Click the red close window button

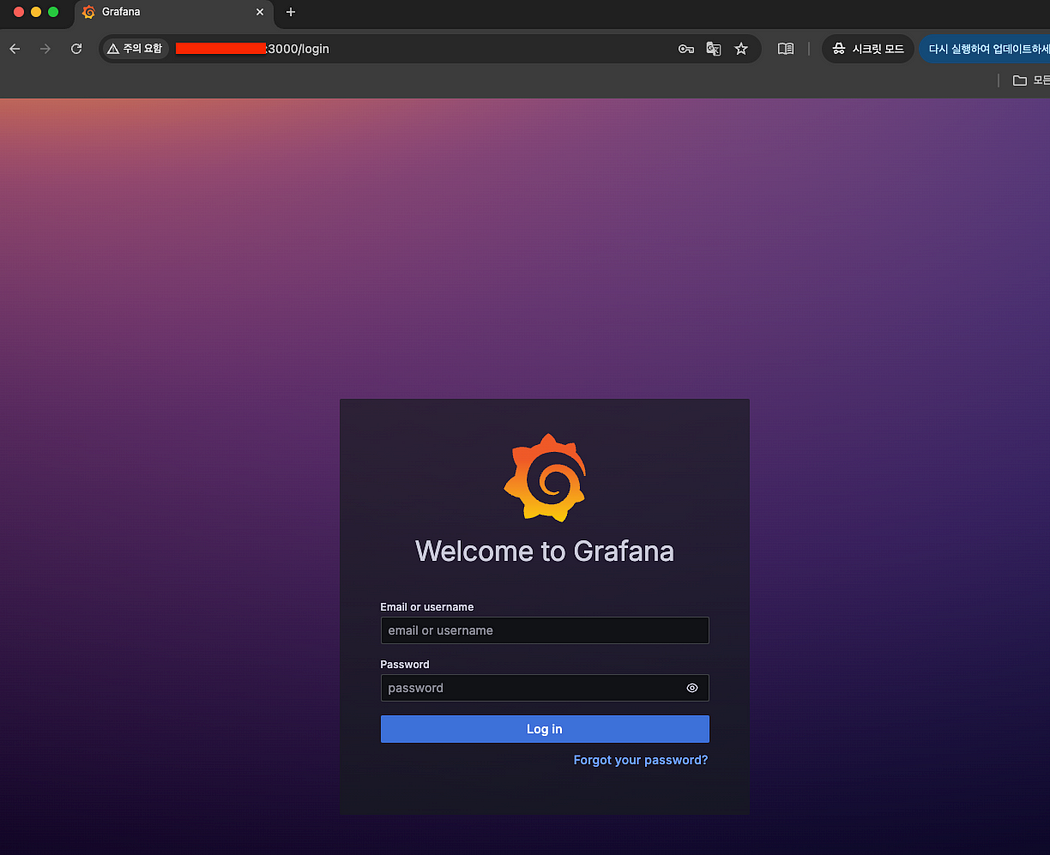19,12
